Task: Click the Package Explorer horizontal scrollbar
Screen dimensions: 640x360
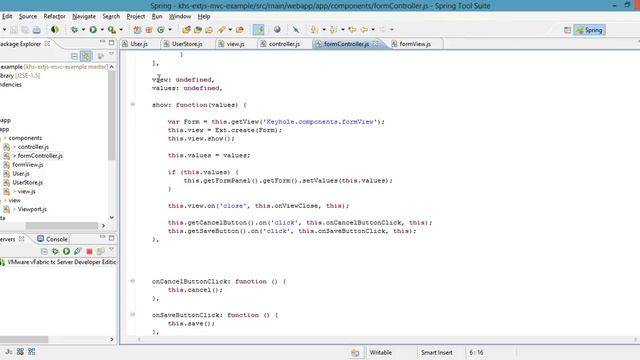Action: [x=62, y=226]
